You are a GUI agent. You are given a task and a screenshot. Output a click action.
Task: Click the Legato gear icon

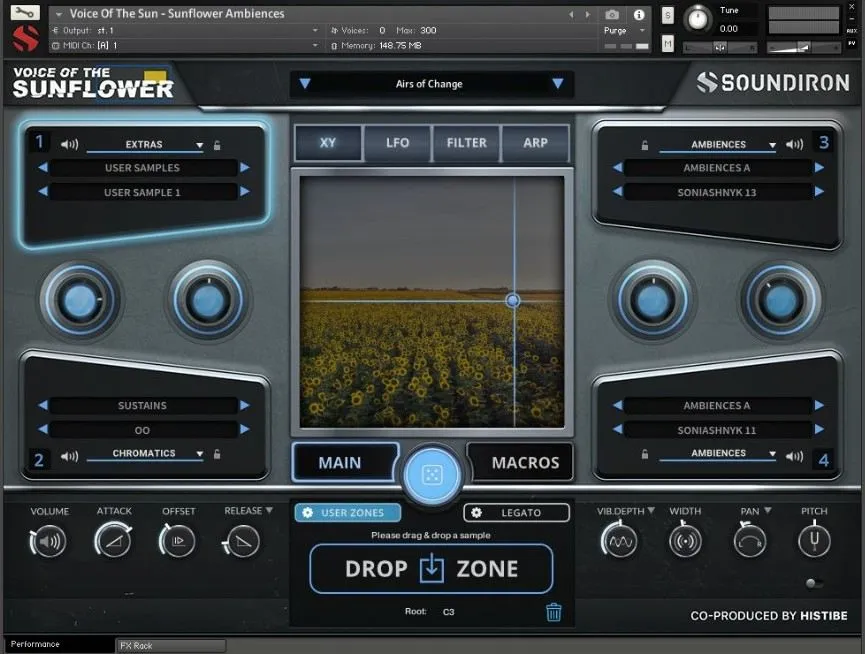point(476,513)
